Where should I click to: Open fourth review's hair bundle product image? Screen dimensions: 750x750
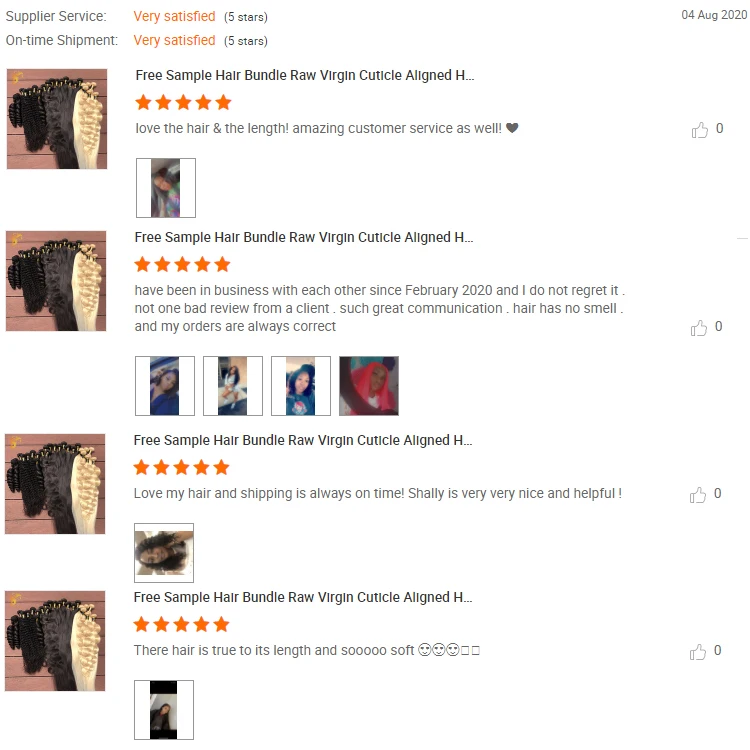point(55,640)
